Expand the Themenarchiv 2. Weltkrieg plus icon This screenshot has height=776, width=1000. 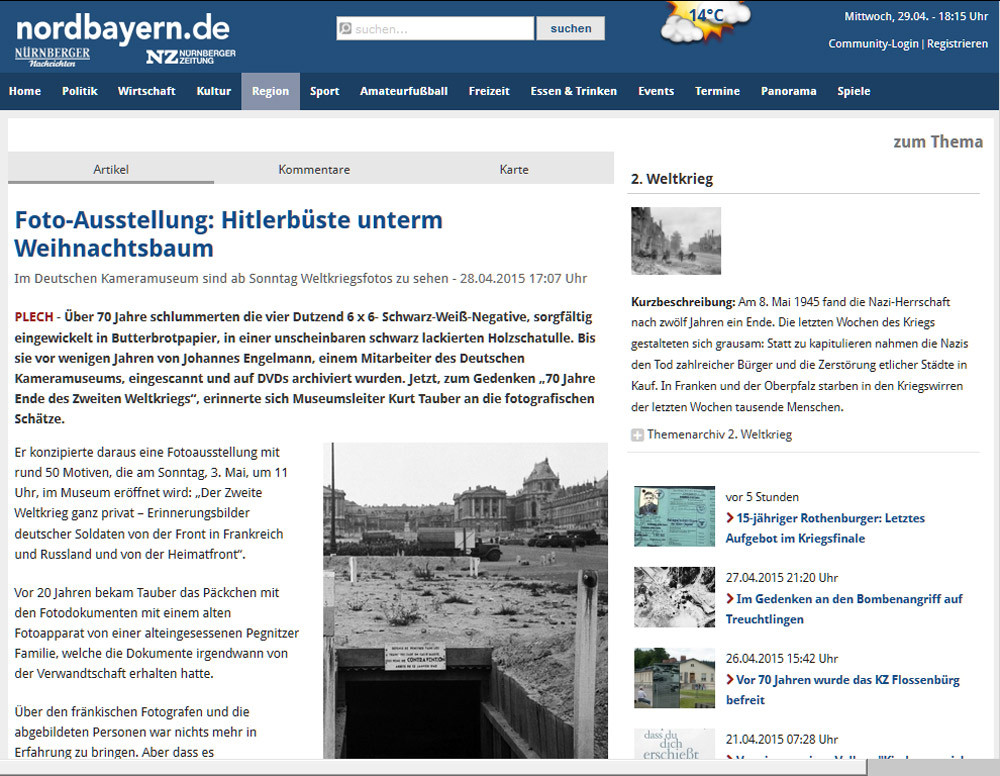pos(636,436)
